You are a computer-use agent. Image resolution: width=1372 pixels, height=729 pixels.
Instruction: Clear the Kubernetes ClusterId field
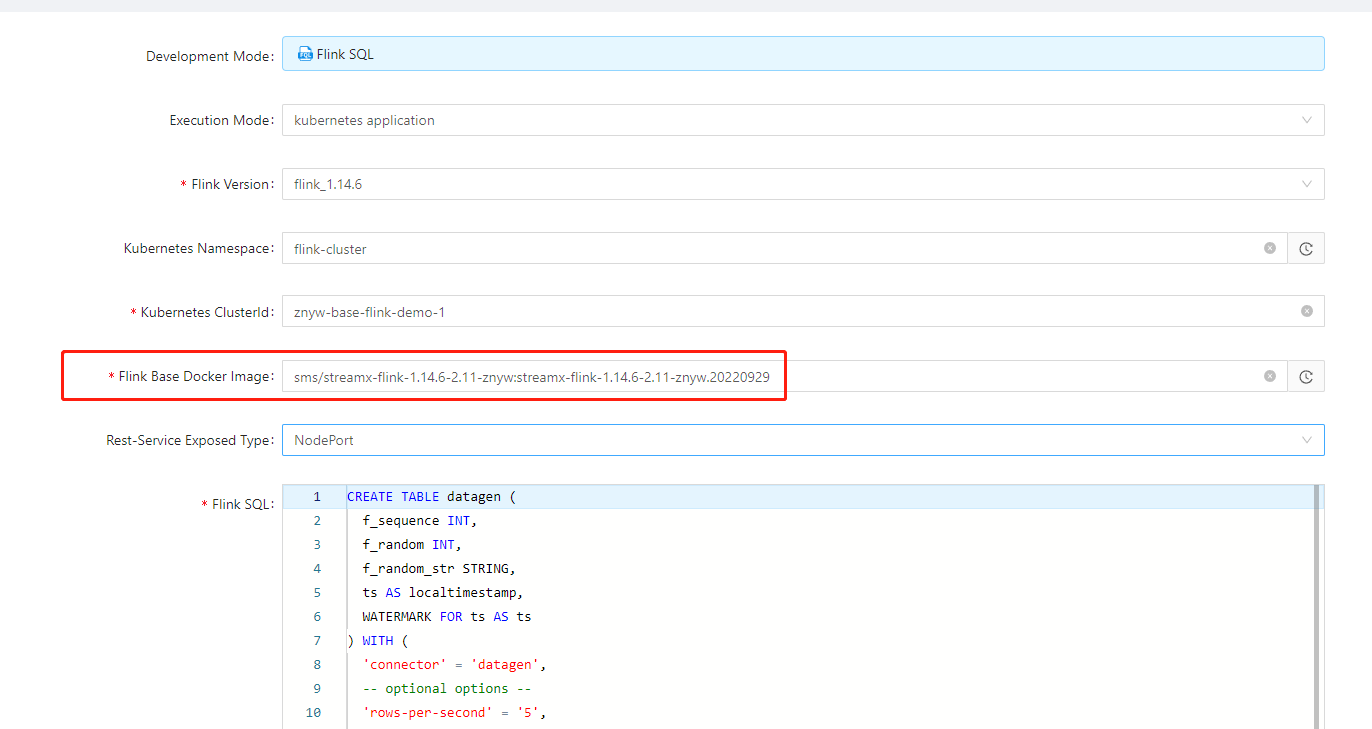pyautogui.click(x=1306, y=311)
